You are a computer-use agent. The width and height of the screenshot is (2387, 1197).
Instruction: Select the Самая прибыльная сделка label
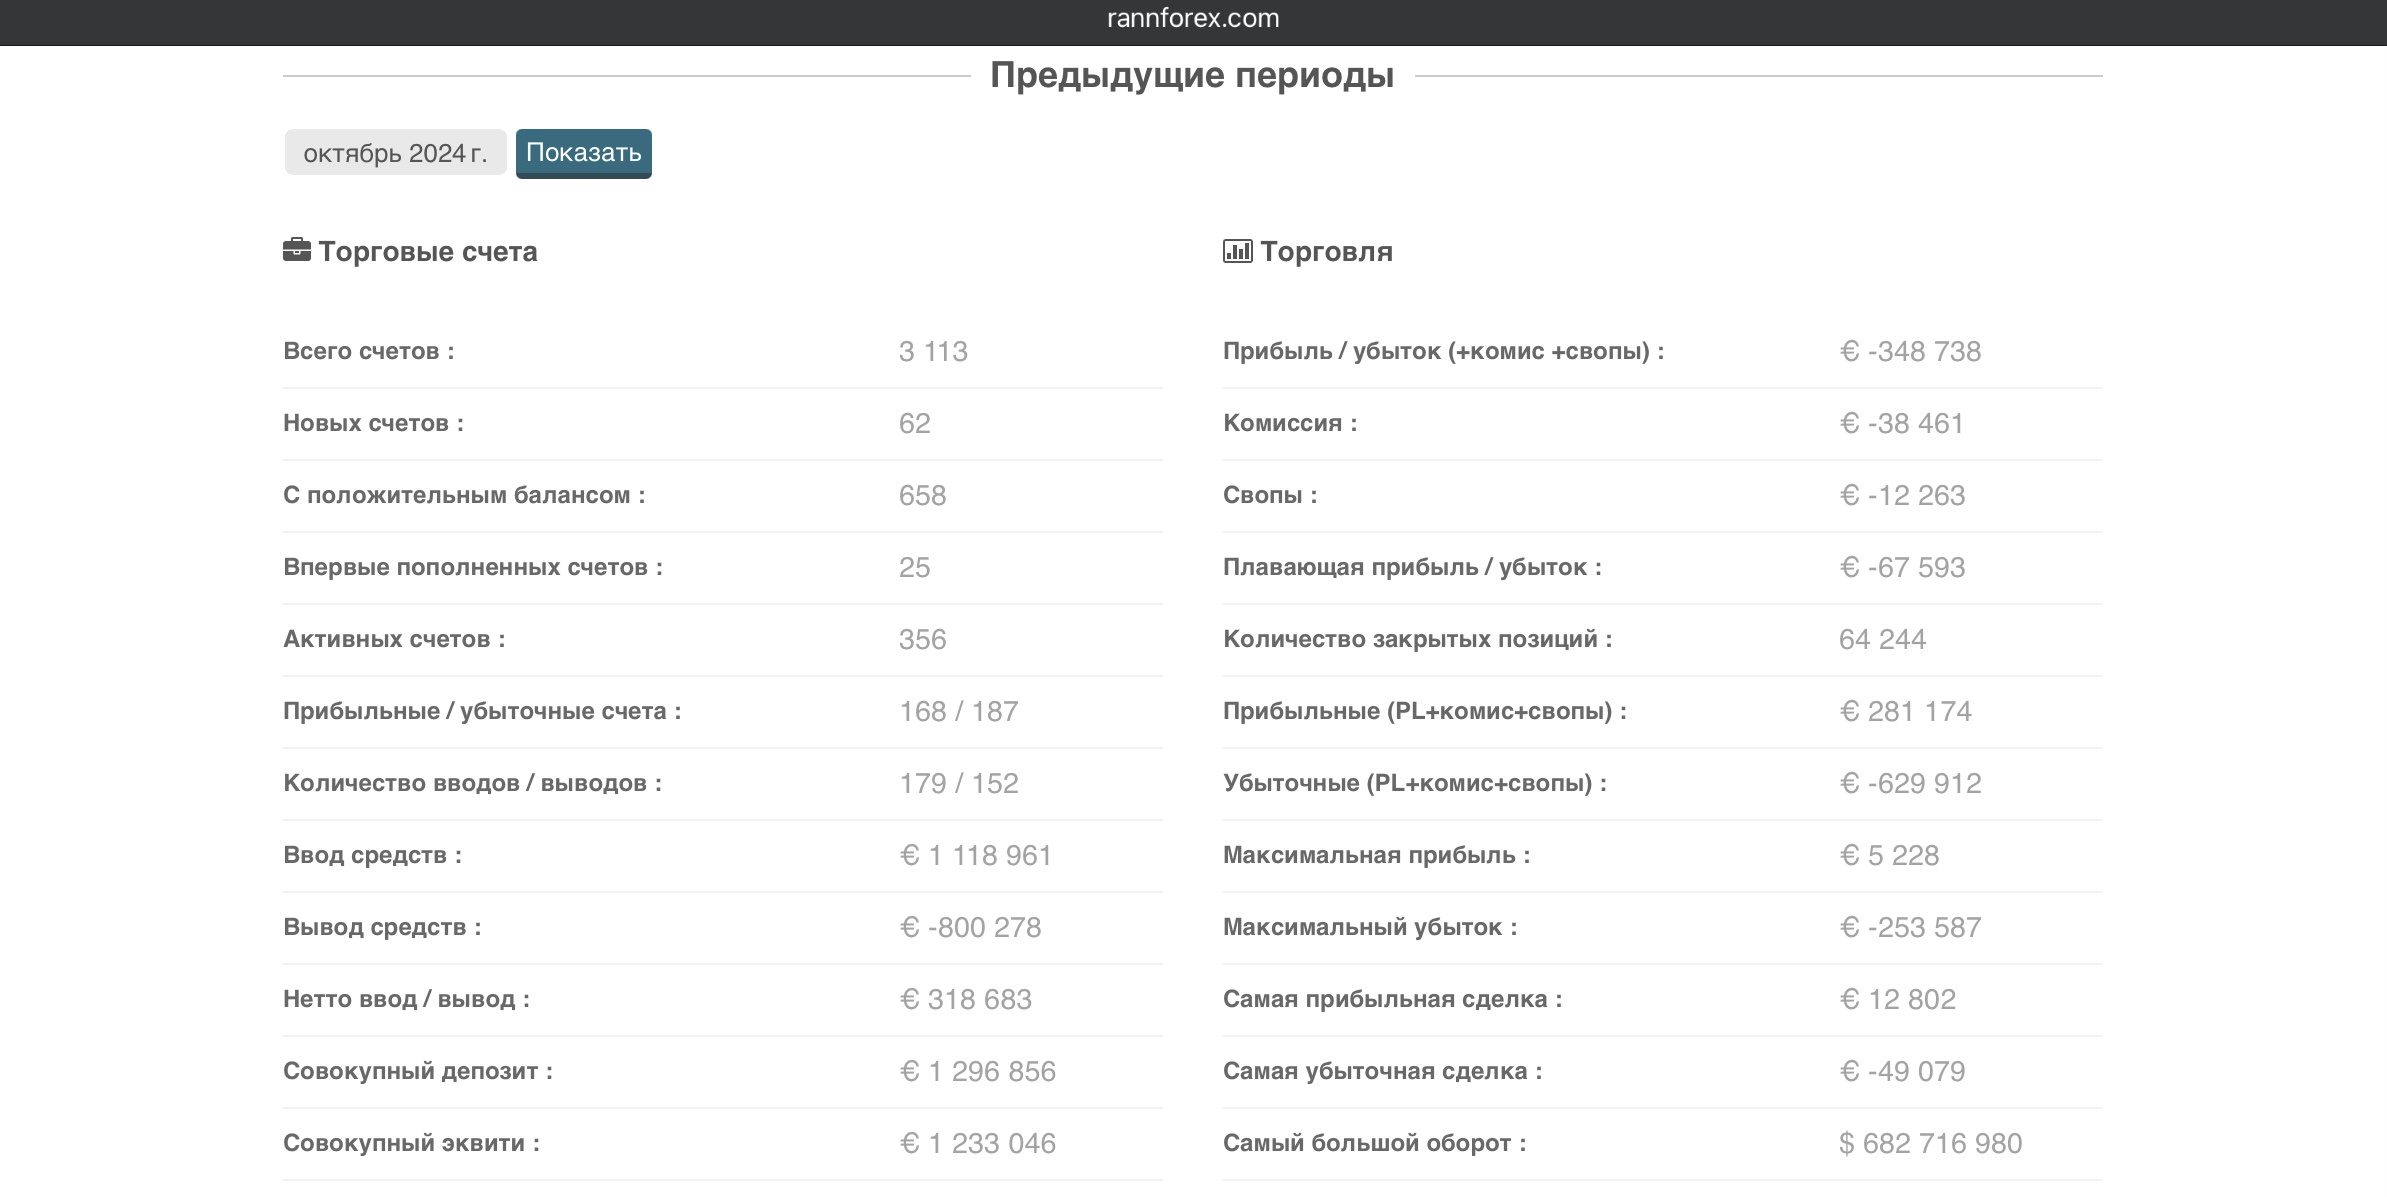(x=1393, y=999)
